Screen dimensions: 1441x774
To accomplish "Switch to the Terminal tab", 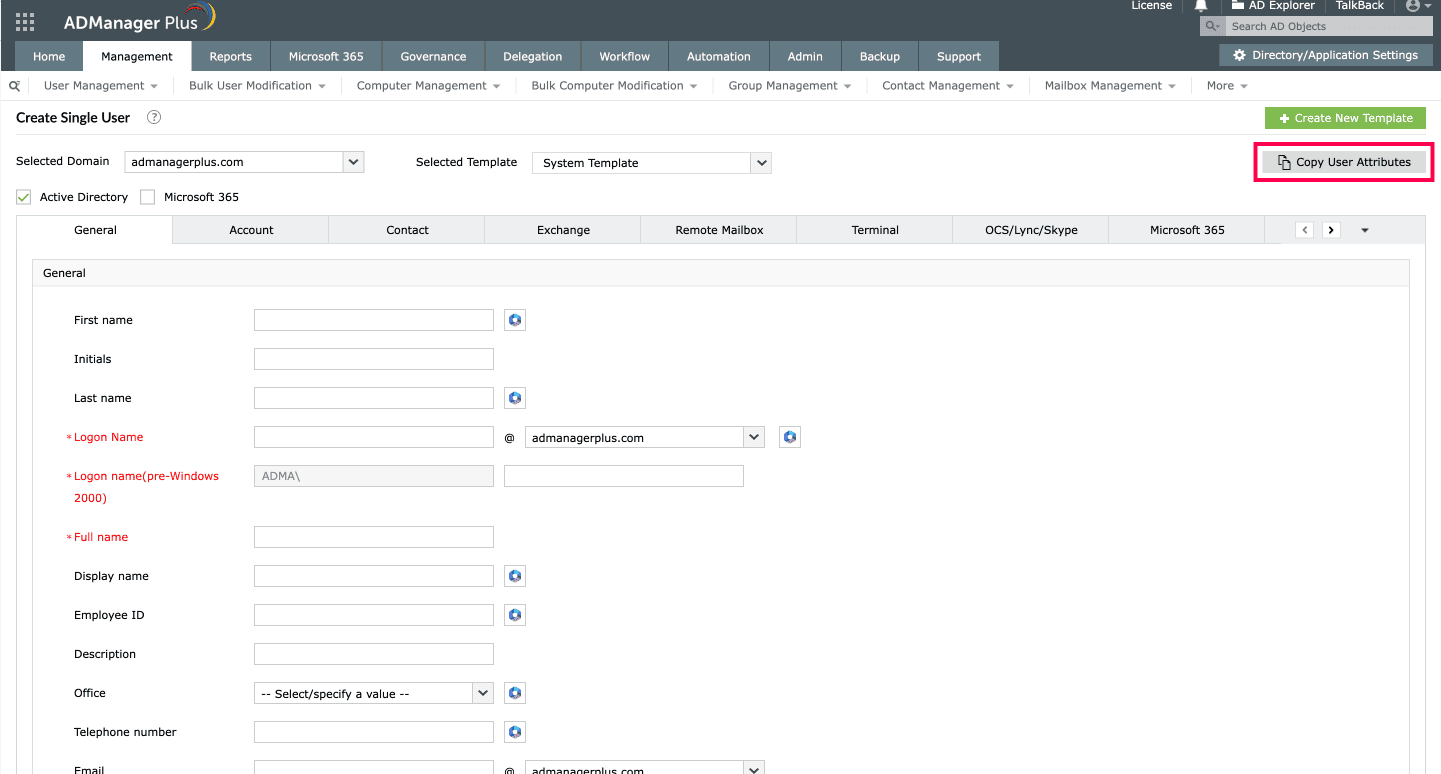I will (875, 230).
